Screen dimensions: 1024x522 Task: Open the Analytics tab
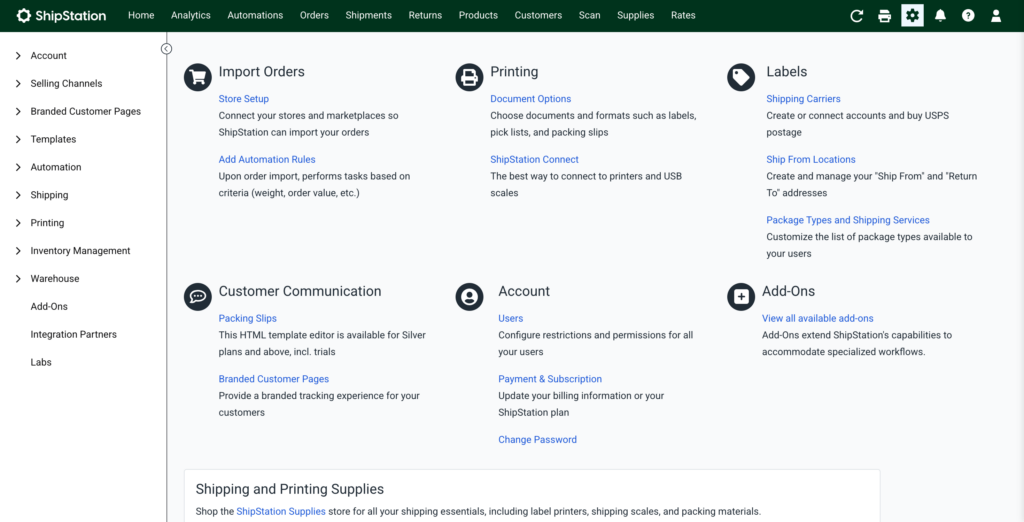point(191,15)
